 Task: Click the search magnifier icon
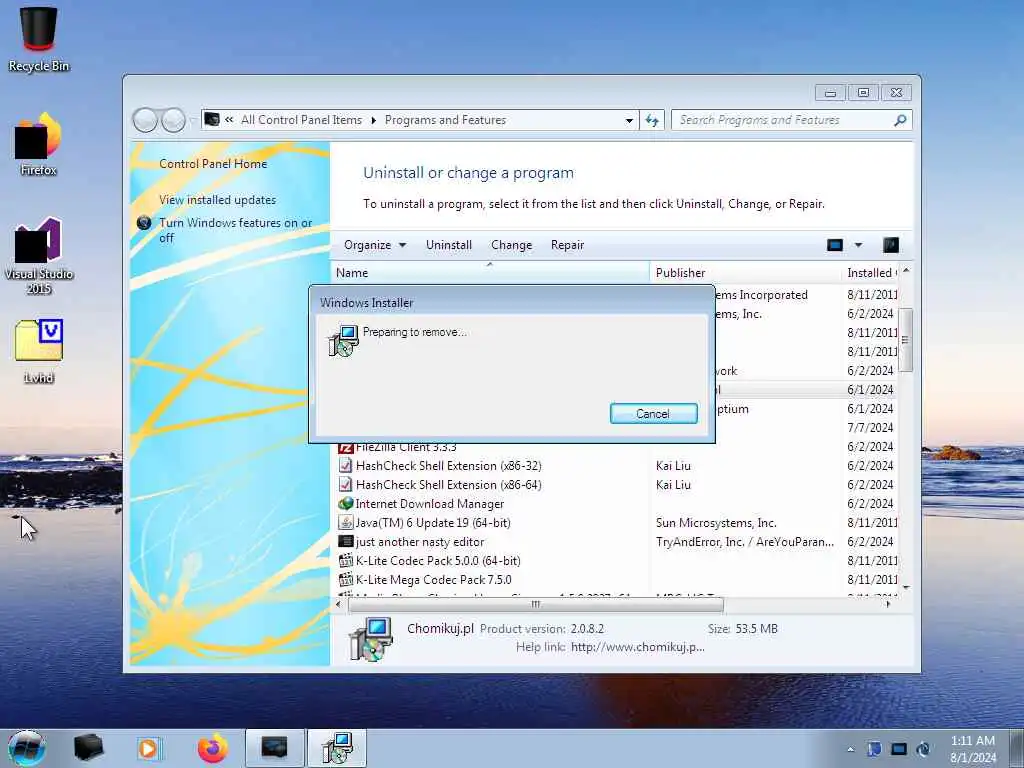900,120
